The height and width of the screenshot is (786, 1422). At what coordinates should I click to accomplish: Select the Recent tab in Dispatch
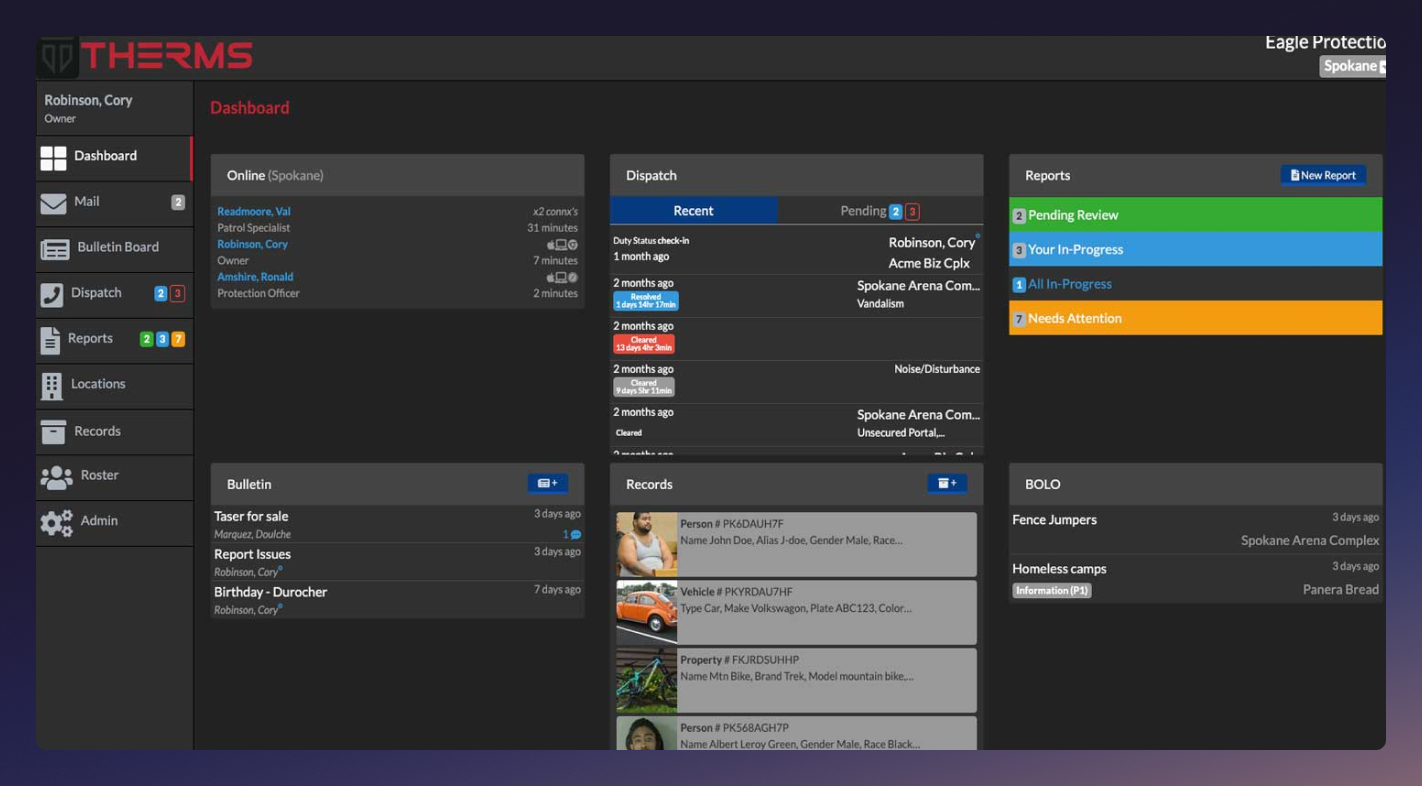(694, 210)
